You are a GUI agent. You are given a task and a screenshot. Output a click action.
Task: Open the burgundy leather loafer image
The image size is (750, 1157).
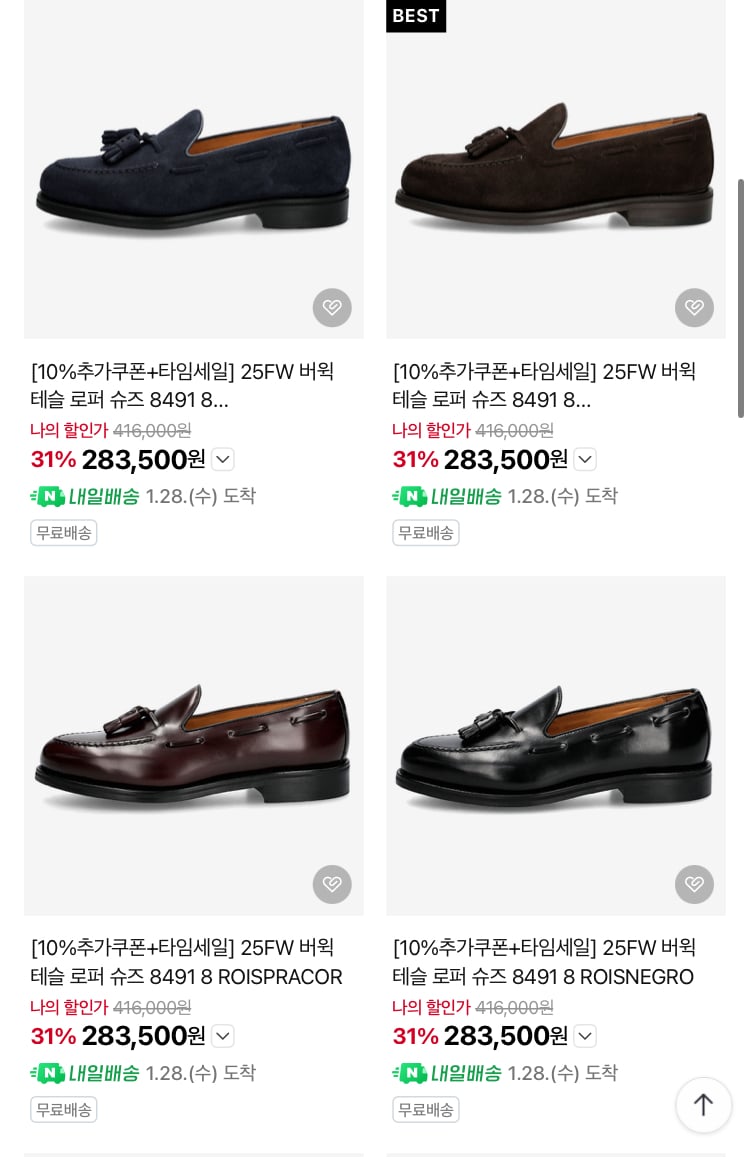pyautogui.click(x=194, y=745)
